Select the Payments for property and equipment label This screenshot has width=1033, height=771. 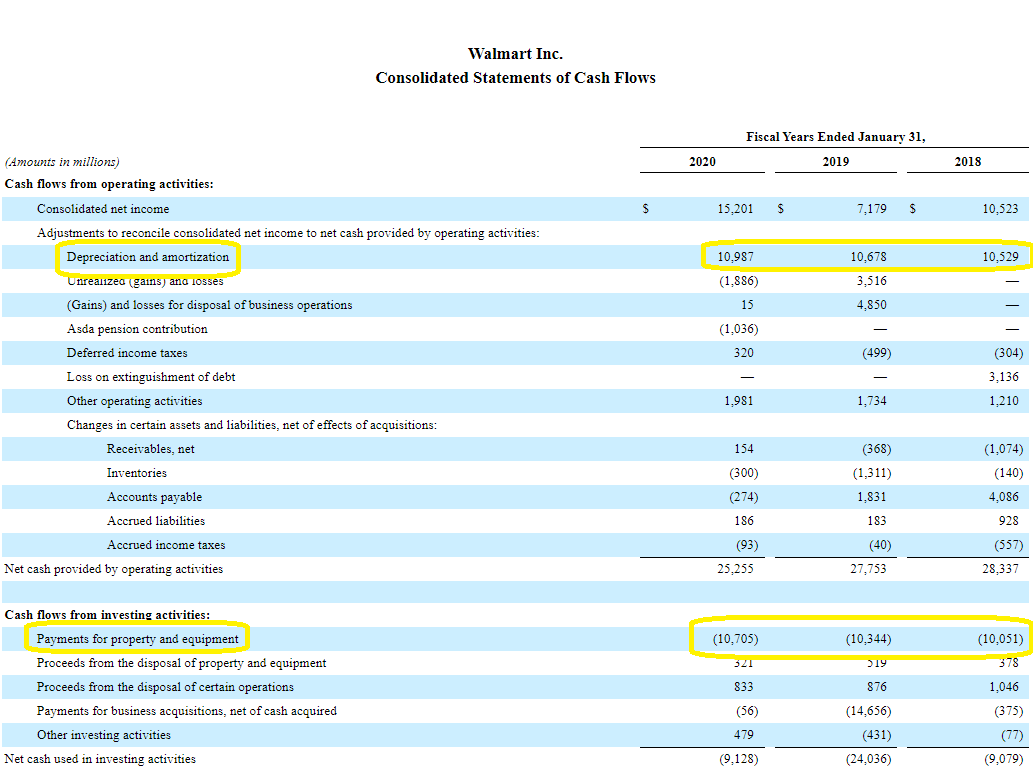tap(138, 639)
